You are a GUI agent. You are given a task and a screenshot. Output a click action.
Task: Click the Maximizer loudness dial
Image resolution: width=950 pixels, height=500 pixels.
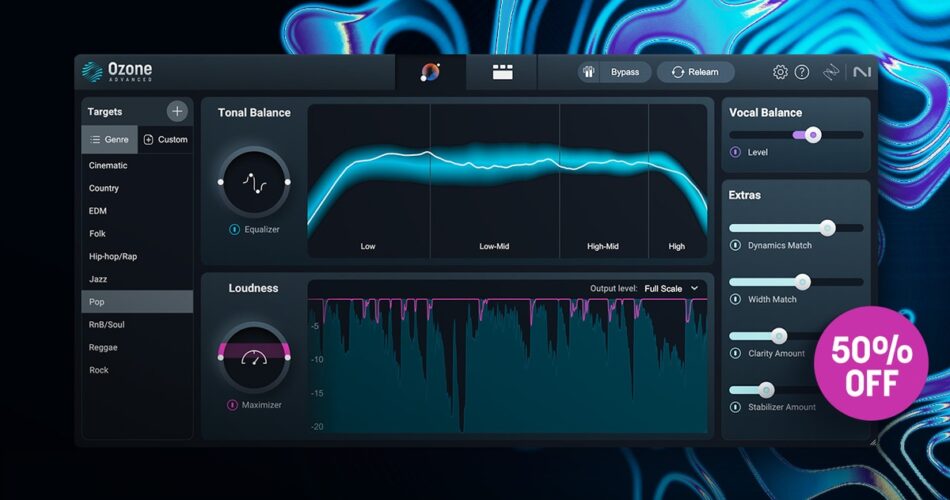pos(254,357)
